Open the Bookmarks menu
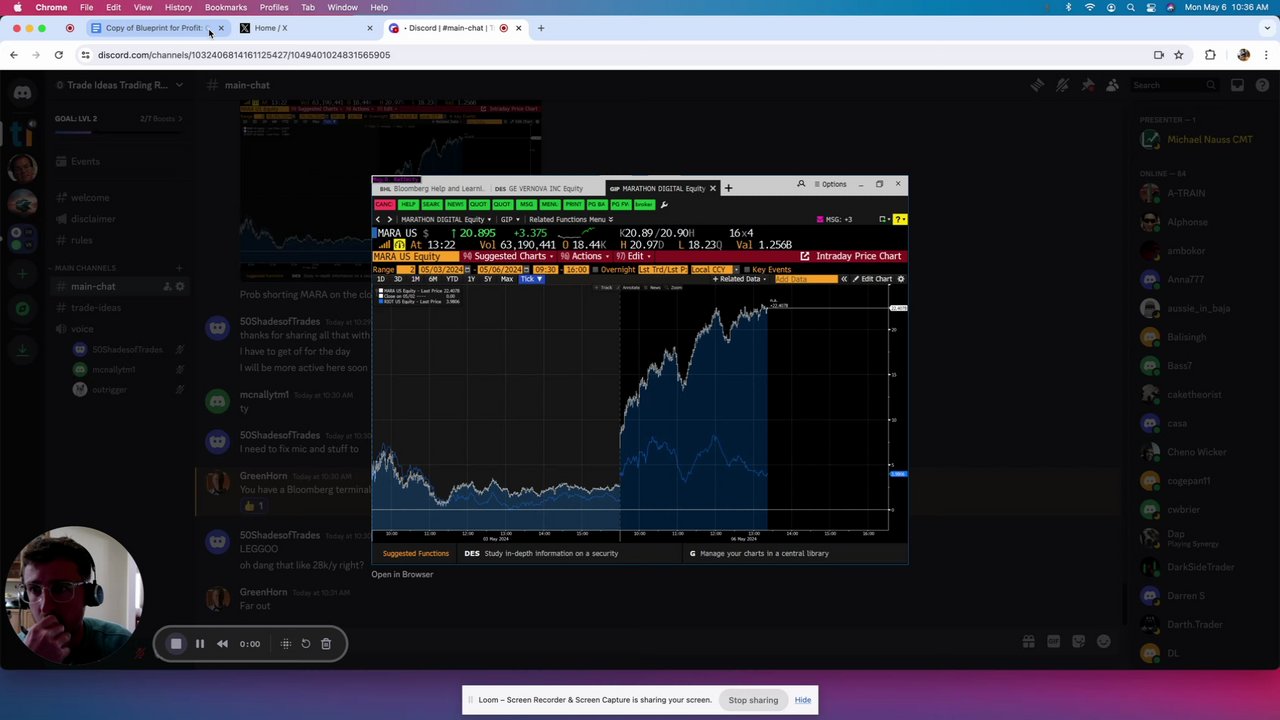Image resolution: width=1280 pixels, height=720 pixels. pyautogui.click(x=226, y=7)
